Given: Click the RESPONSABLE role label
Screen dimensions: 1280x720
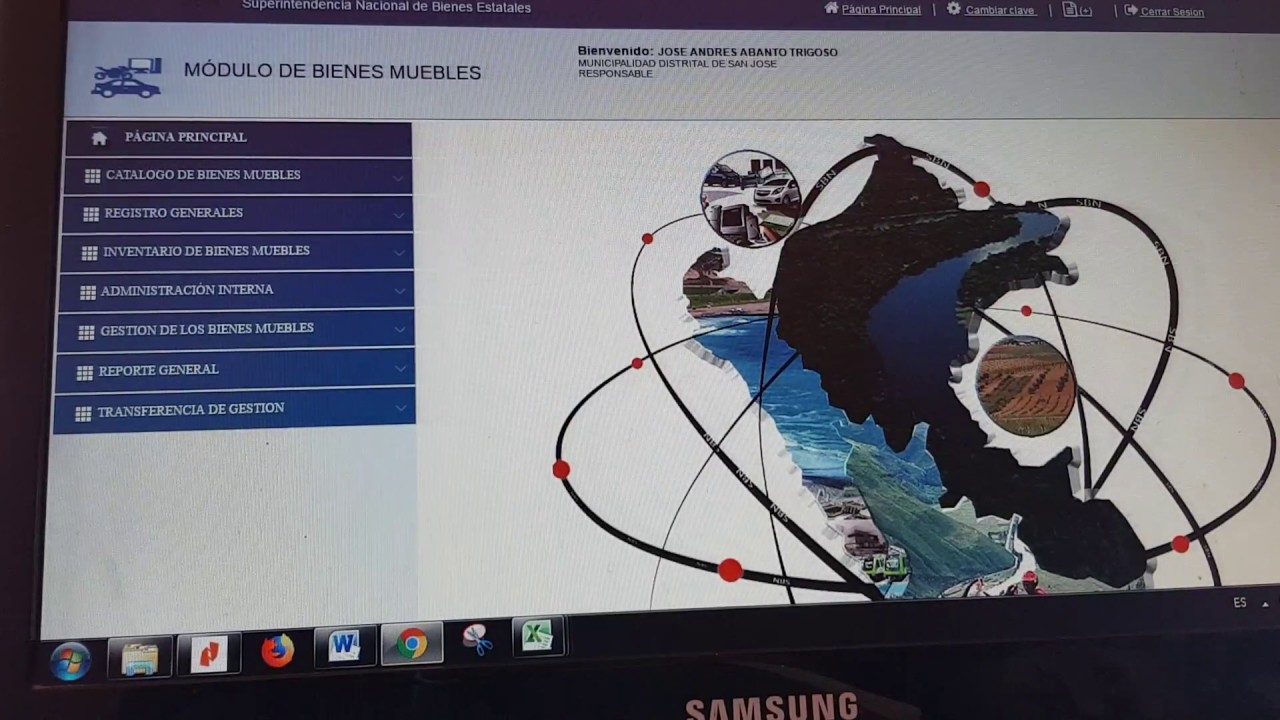Looking at the screenshot, I should tap(615, 74).
